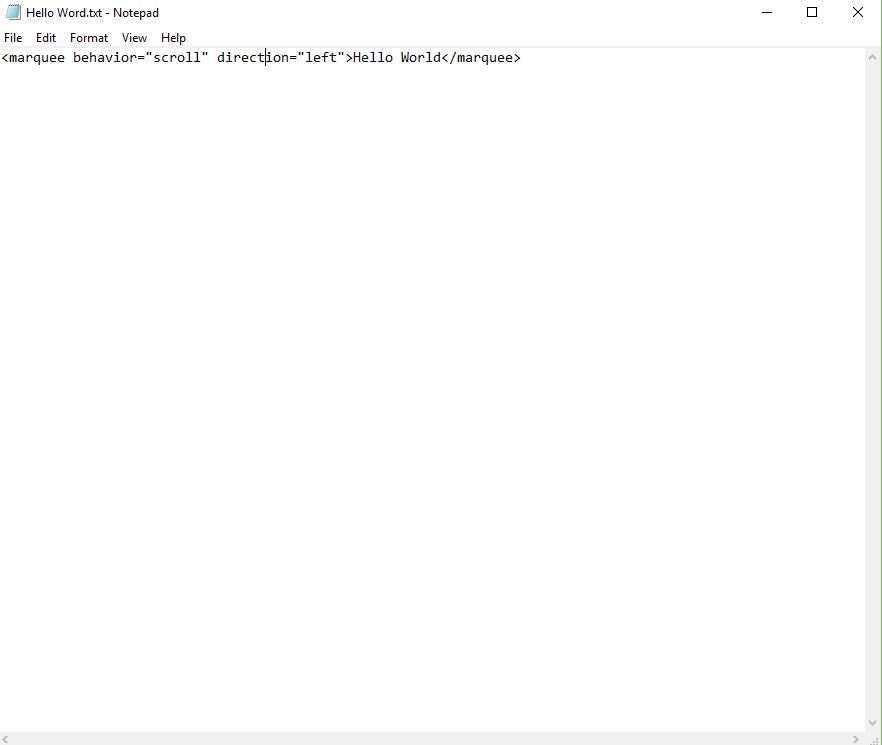Click the horizontal scrollbar left arrow

point(6,739)
